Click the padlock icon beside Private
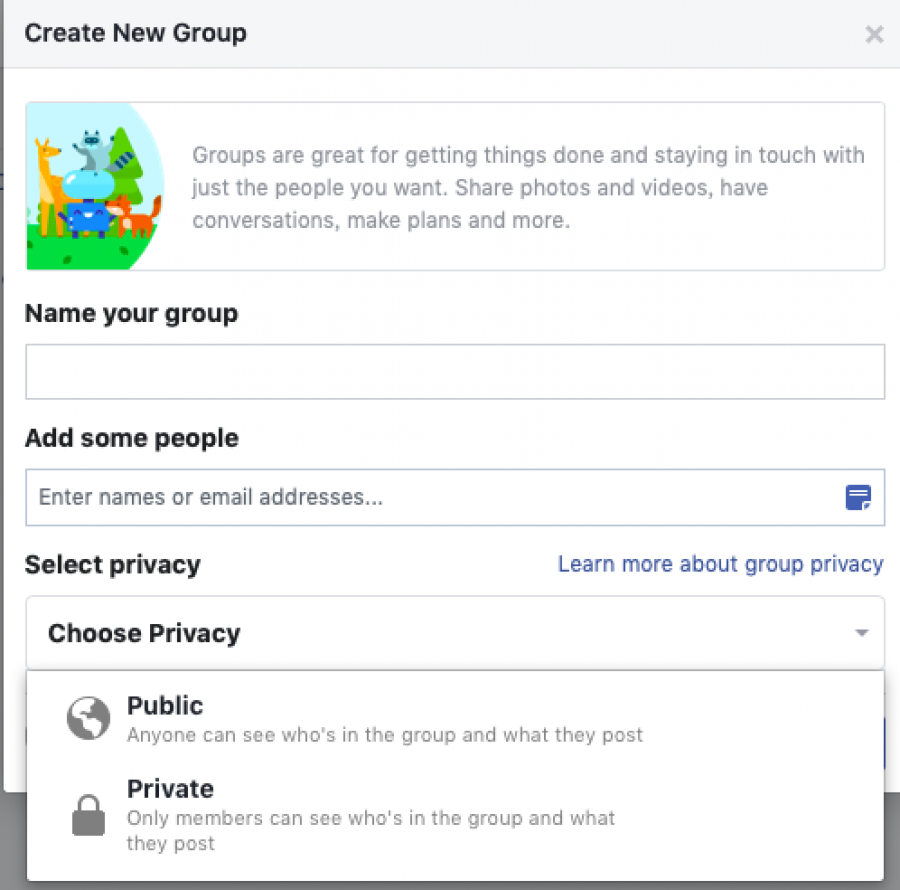This screenshot has width=900, height=890. point(88,815)
